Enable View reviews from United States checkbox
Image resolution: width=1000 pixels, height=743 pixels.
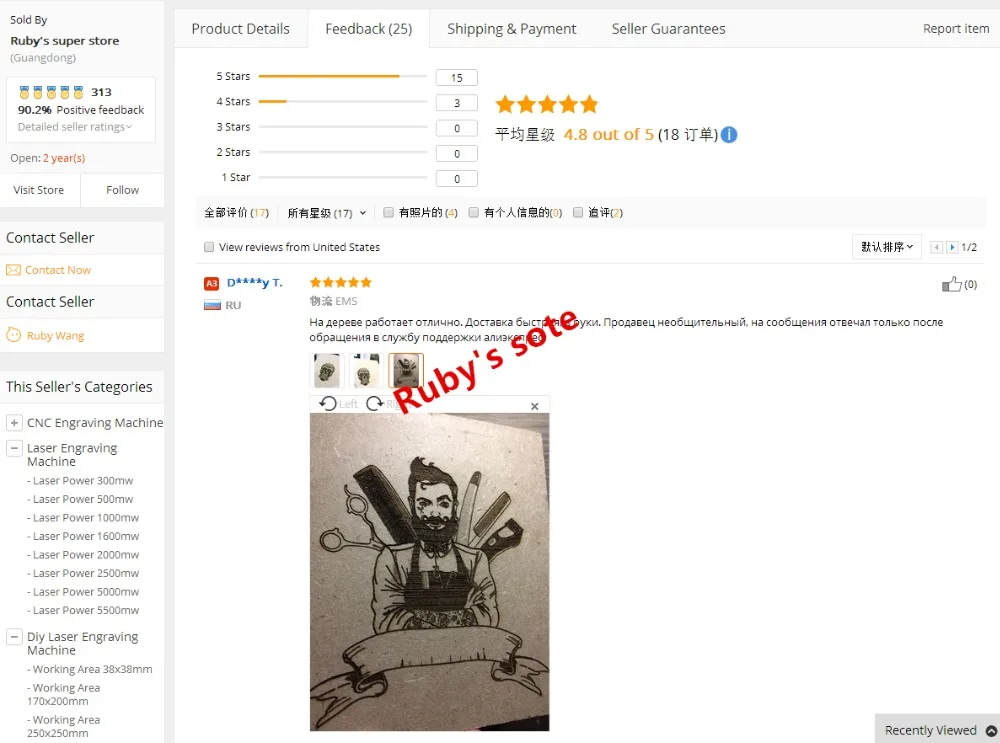point(209,247)
